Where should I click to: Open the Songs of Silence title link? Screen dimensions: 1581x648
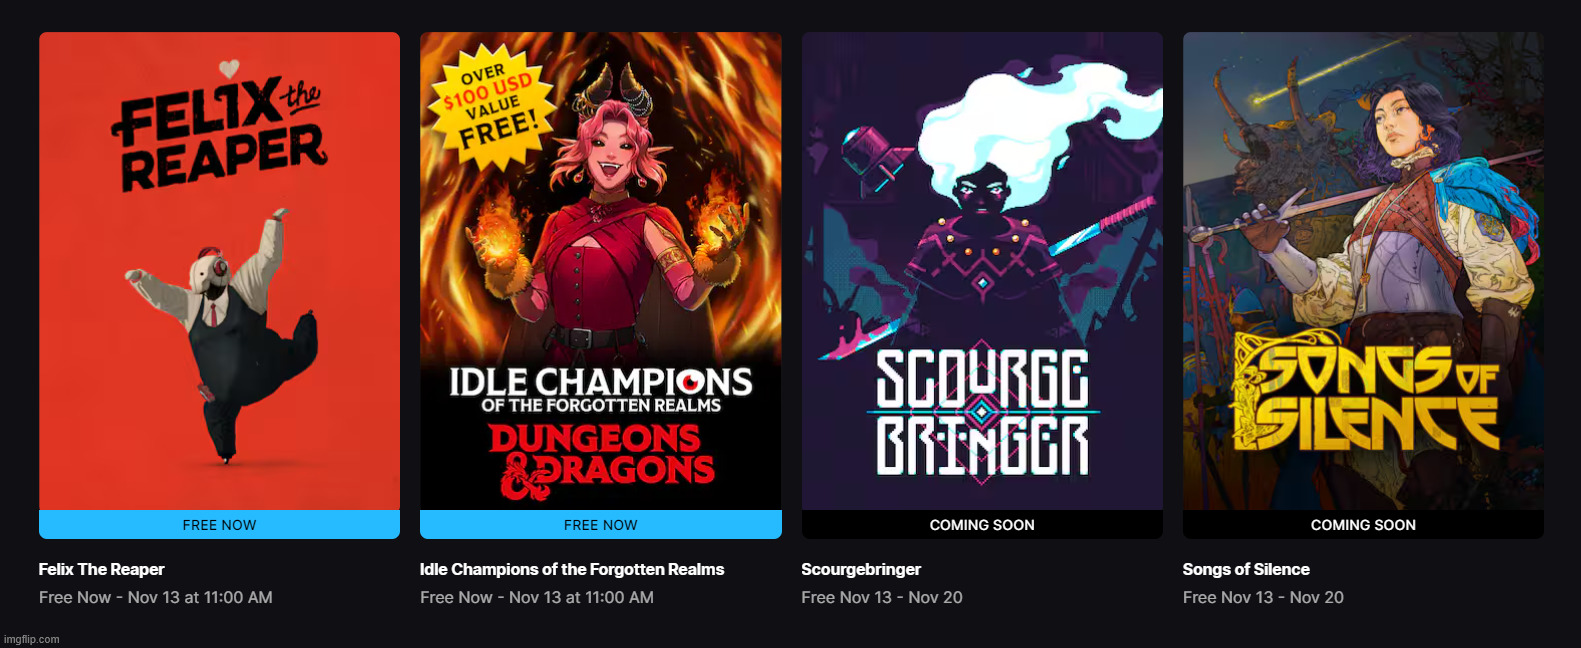(x=1246, y=569)
